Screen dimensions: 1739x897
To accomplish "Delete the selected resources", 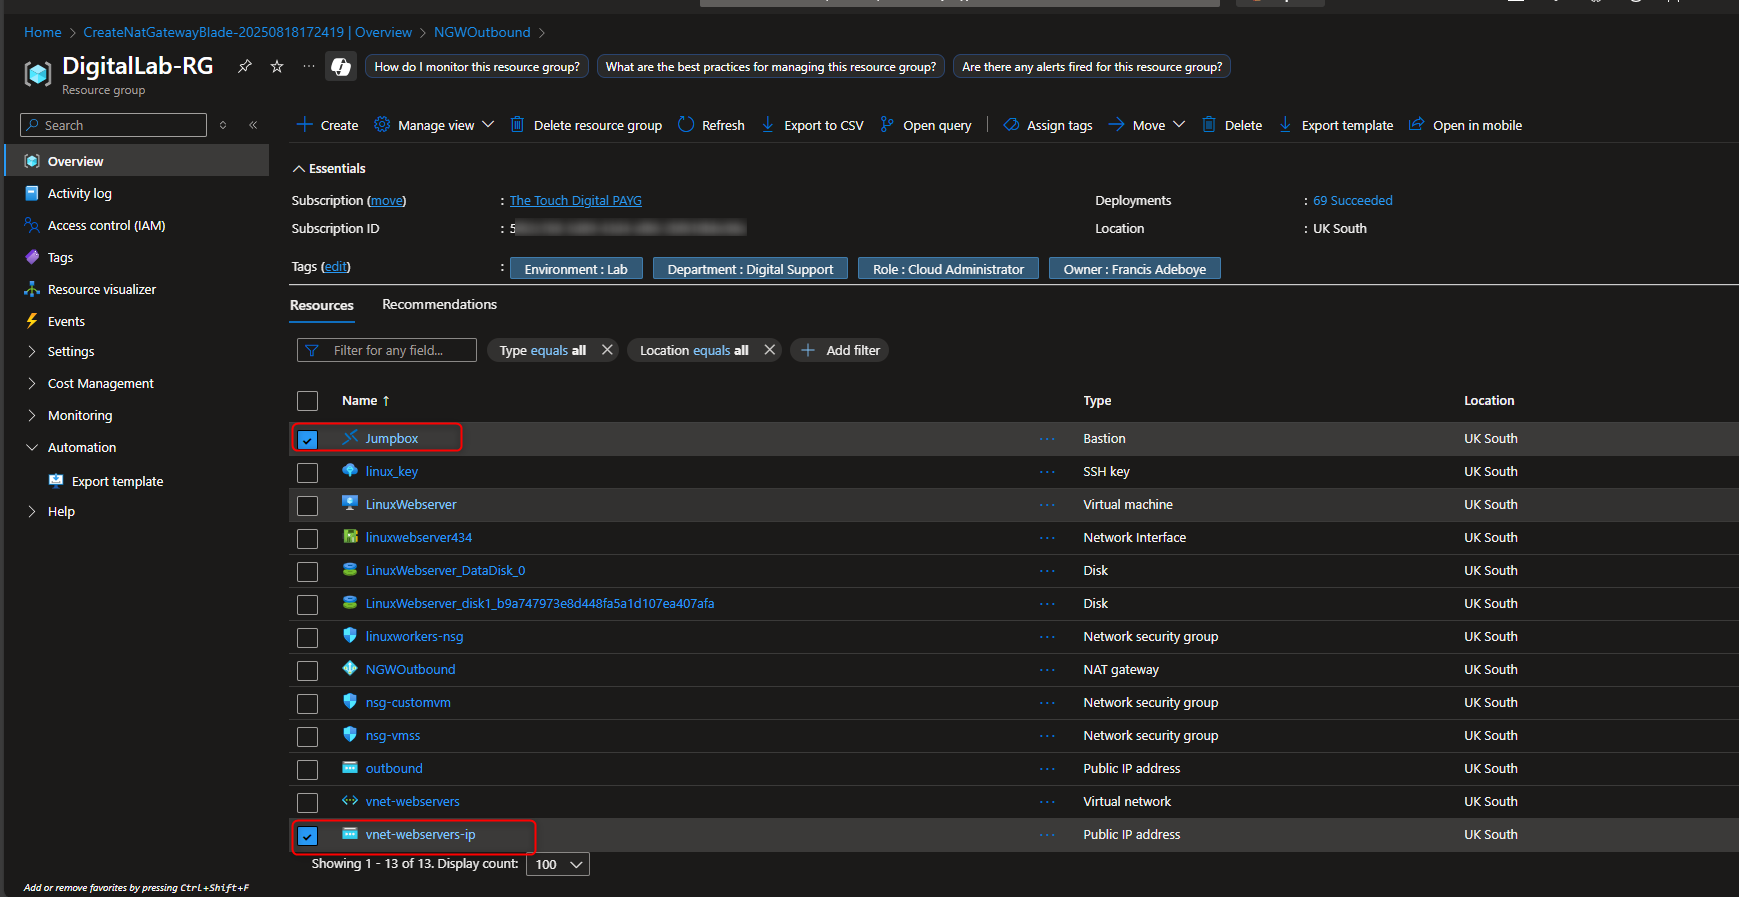I will click(x=1232, y=125).
